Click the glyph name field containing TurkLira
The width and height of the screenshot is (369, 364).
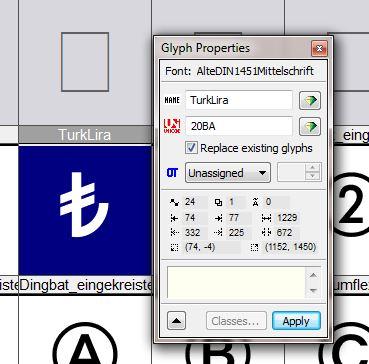239,100
